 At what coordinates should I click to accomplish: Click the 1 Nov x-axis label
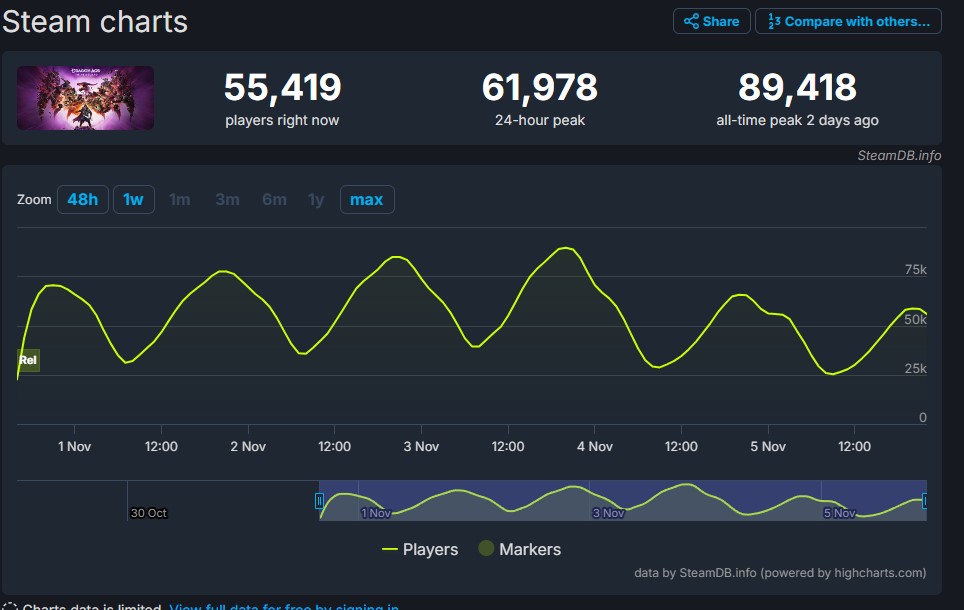pos(74,446)
